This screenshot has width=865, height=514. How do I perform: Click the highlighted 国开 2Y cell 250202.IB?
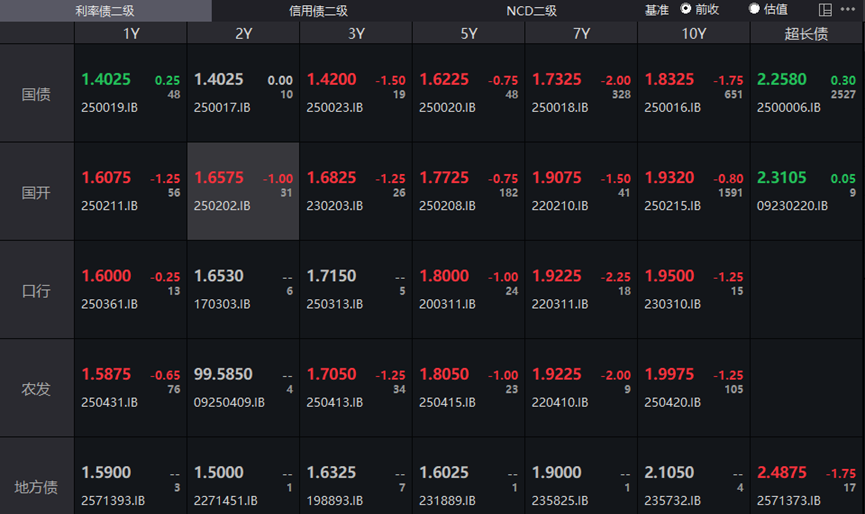point(243,191)
